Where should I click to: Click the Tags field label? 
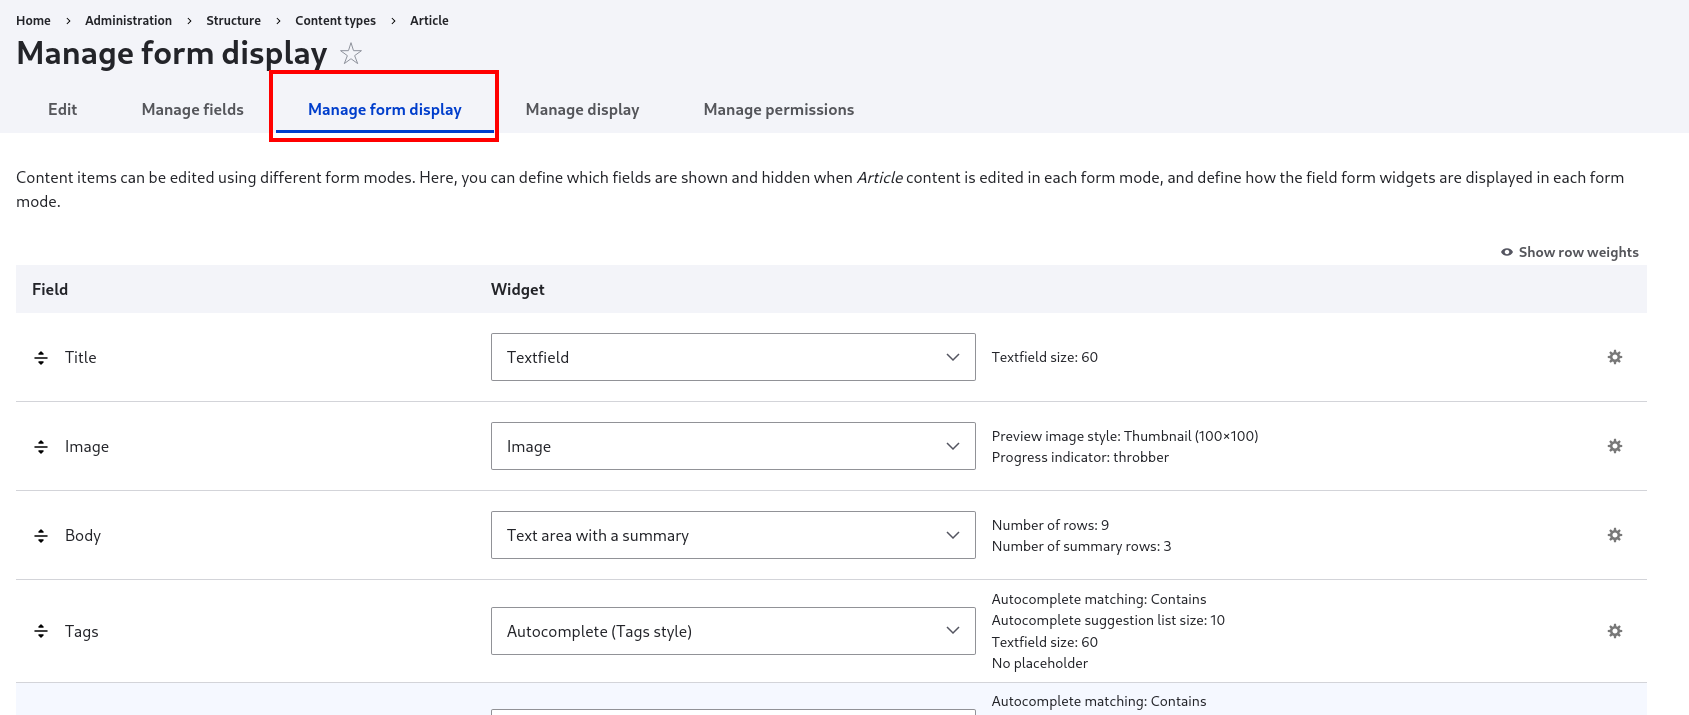click(82, 631)
